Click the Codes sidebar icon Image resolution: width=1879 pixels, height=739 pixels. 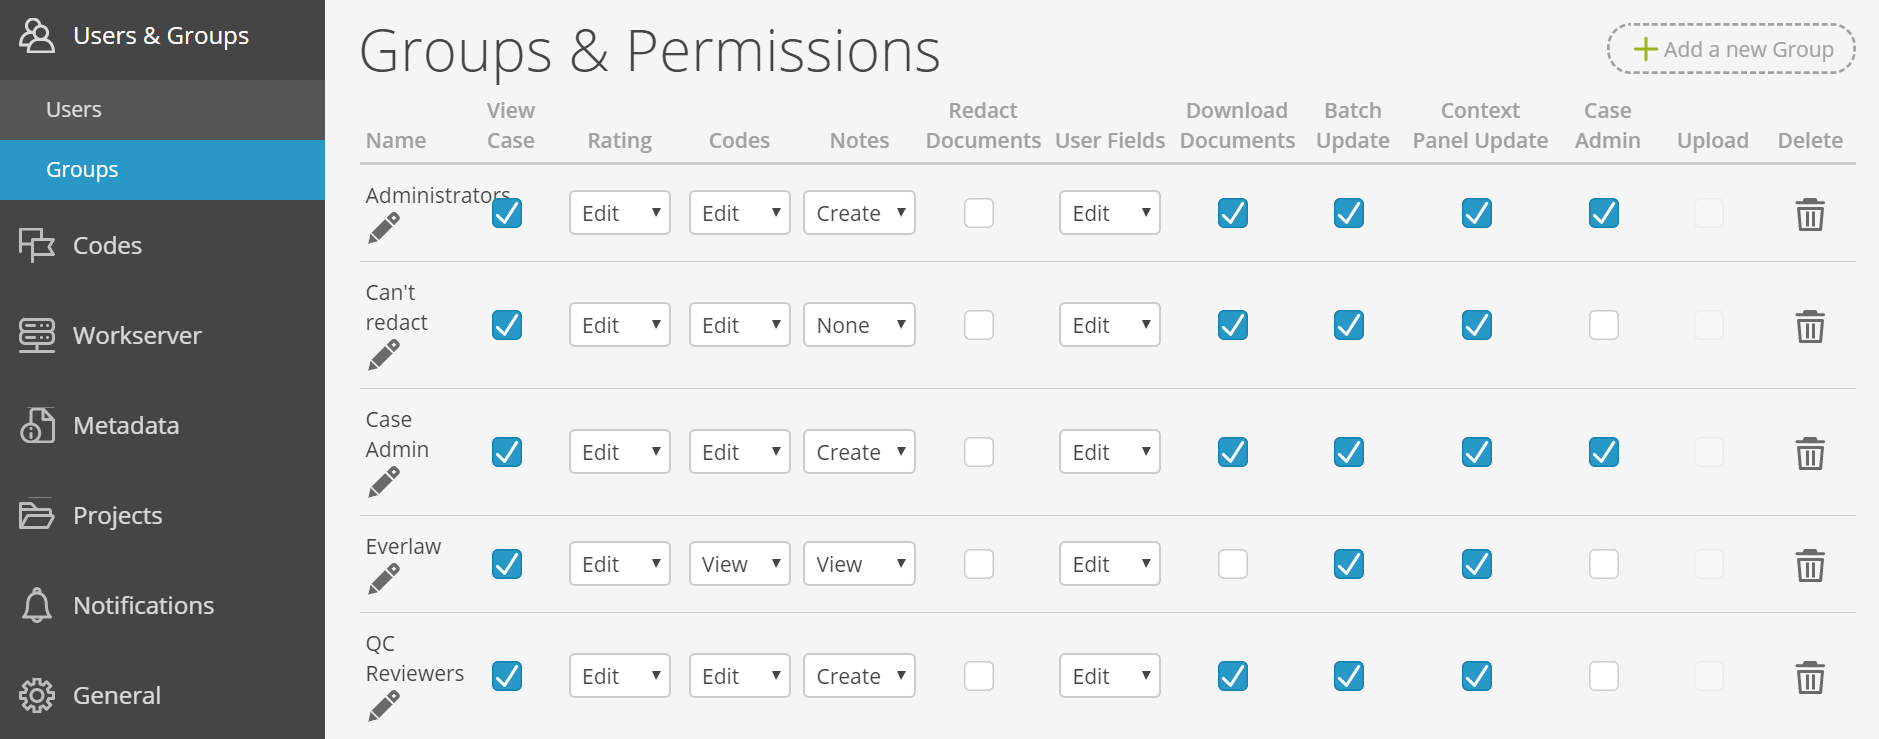coord(37,245)
